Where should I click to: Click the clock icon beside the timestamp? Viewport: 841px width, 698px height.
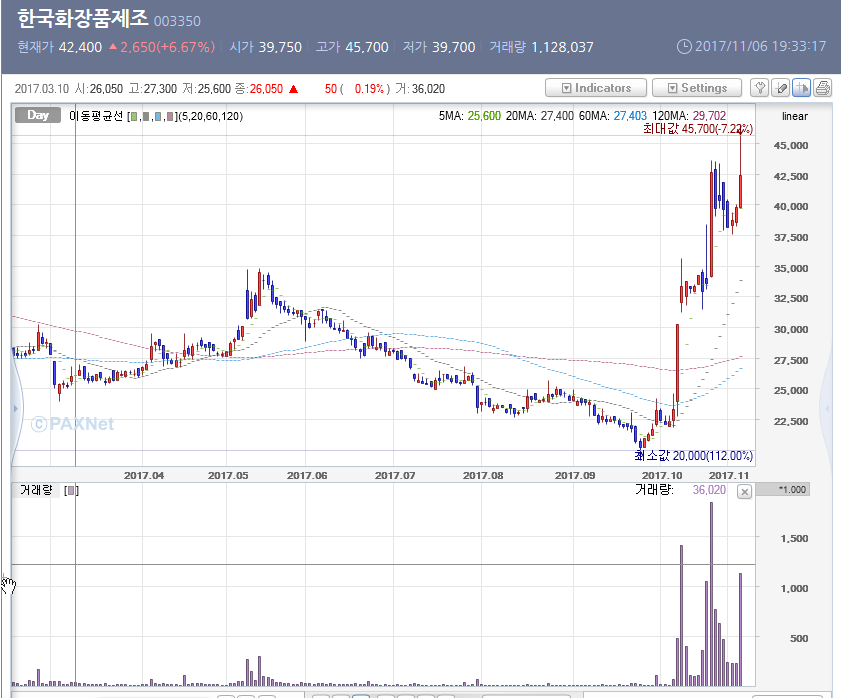pyautogui.click(x=684, y=46)
